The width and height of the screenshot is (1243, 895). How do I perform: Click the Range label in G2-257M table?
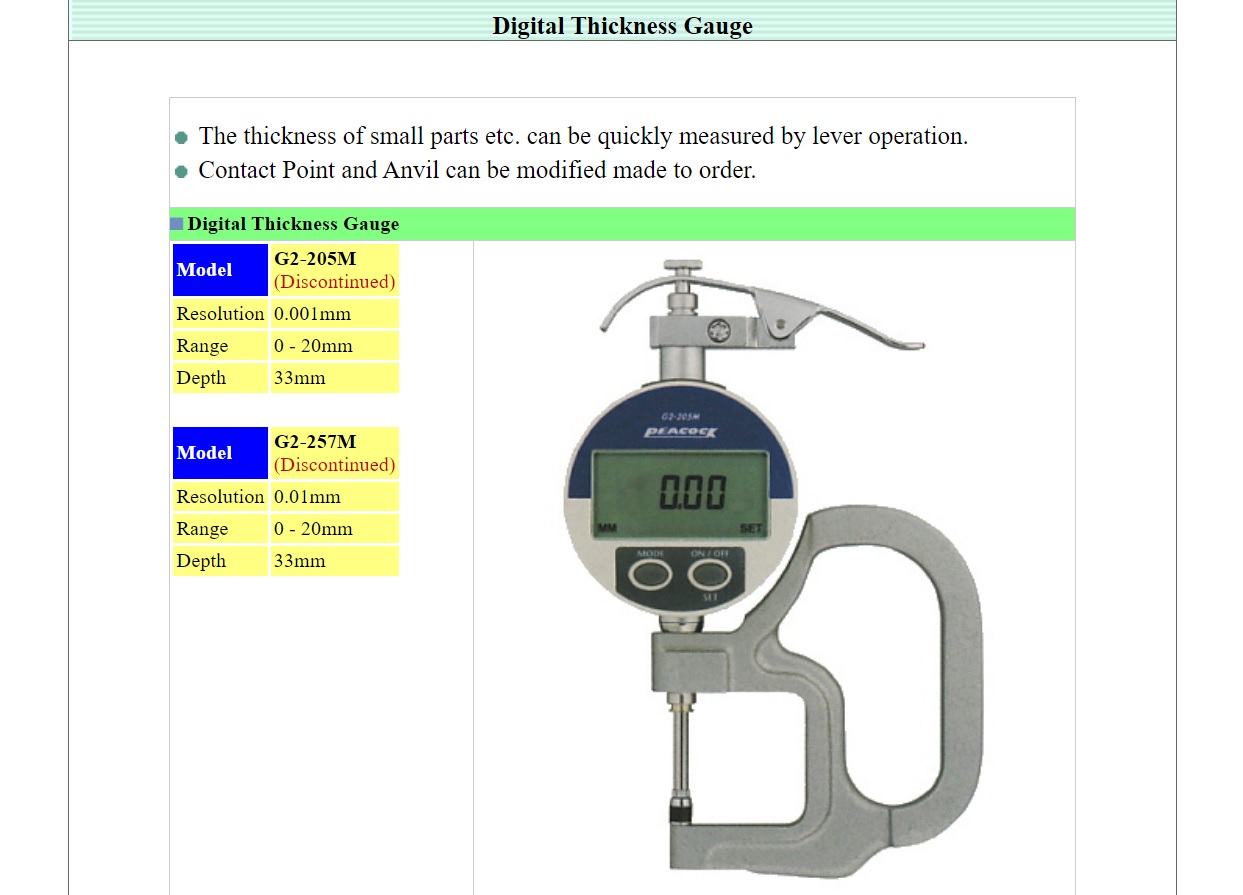pos(203,529)
